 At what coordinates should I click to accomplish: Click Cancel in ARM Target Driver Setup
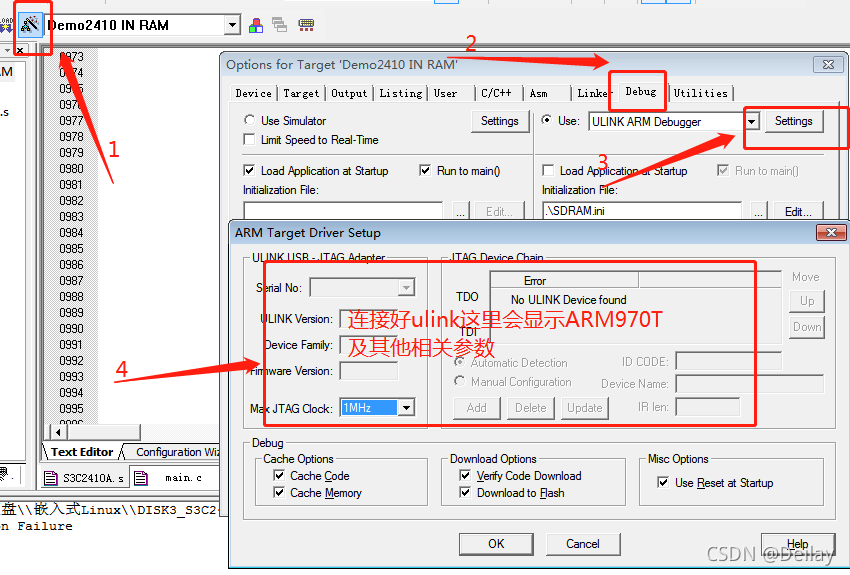583,544
